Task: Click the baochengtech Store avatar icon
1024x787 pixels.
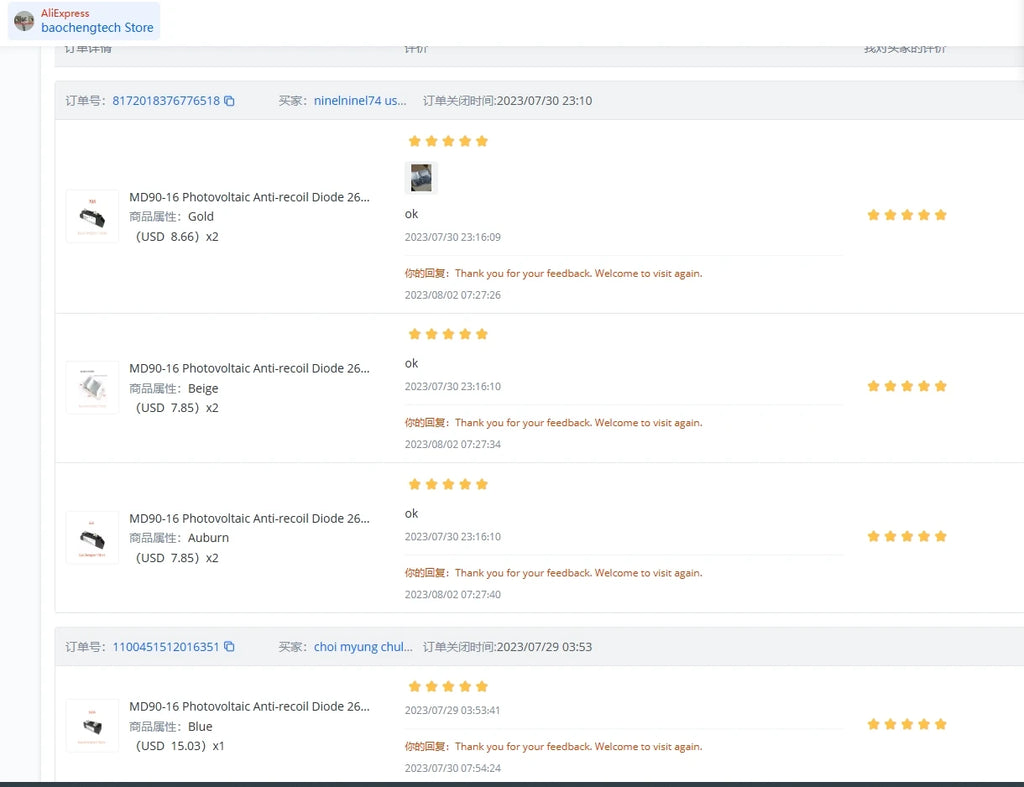Action: point(24,21)
